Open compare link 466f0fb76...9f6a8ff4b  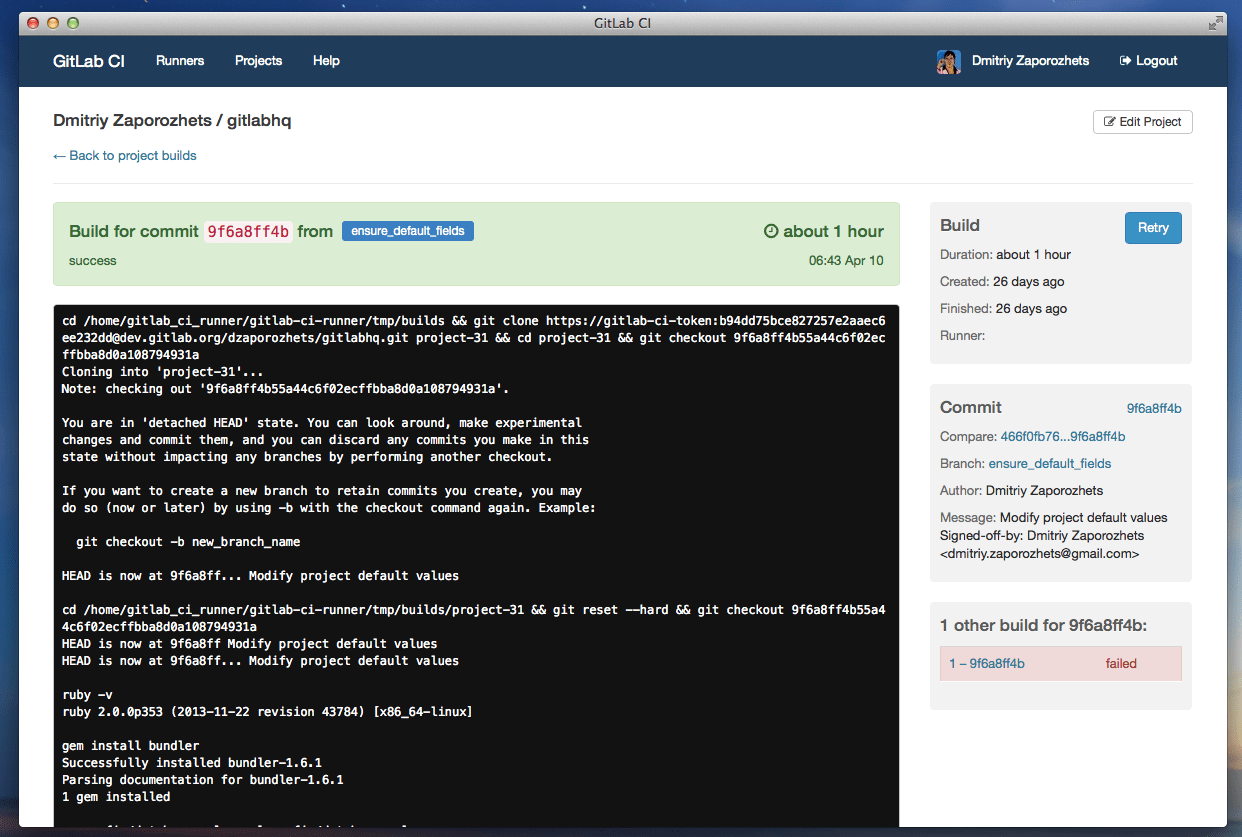[1063, 437]
